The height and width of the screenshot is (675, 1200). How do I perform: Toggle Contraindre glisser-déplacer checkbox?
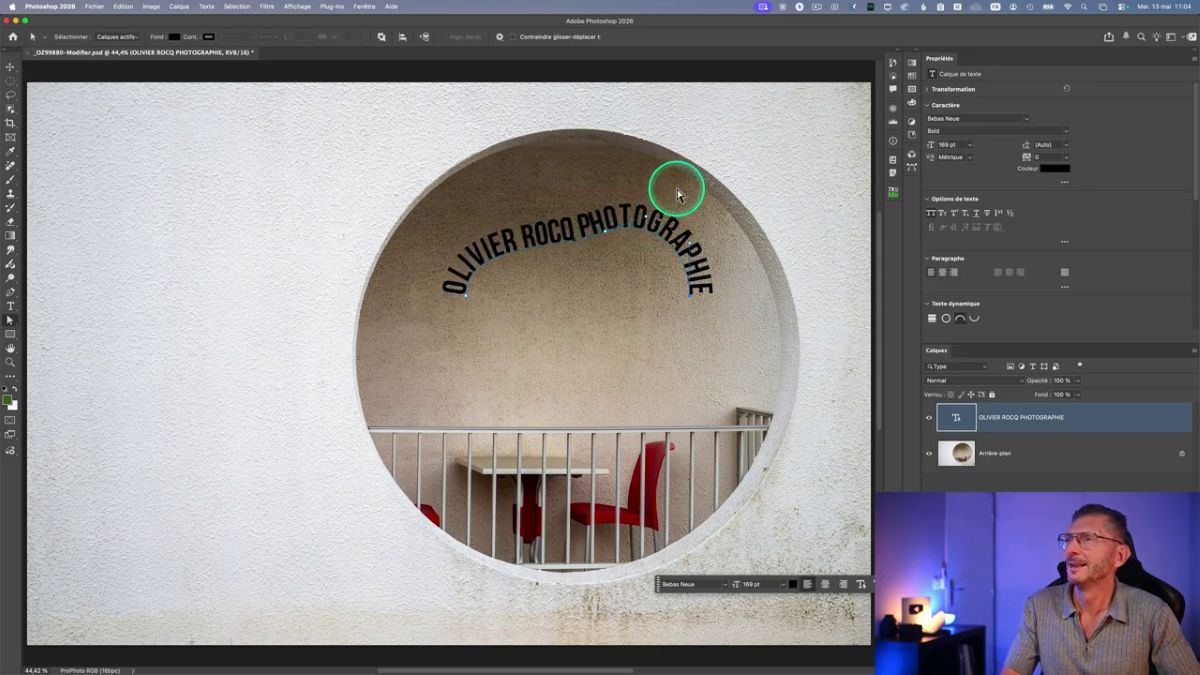513,37
